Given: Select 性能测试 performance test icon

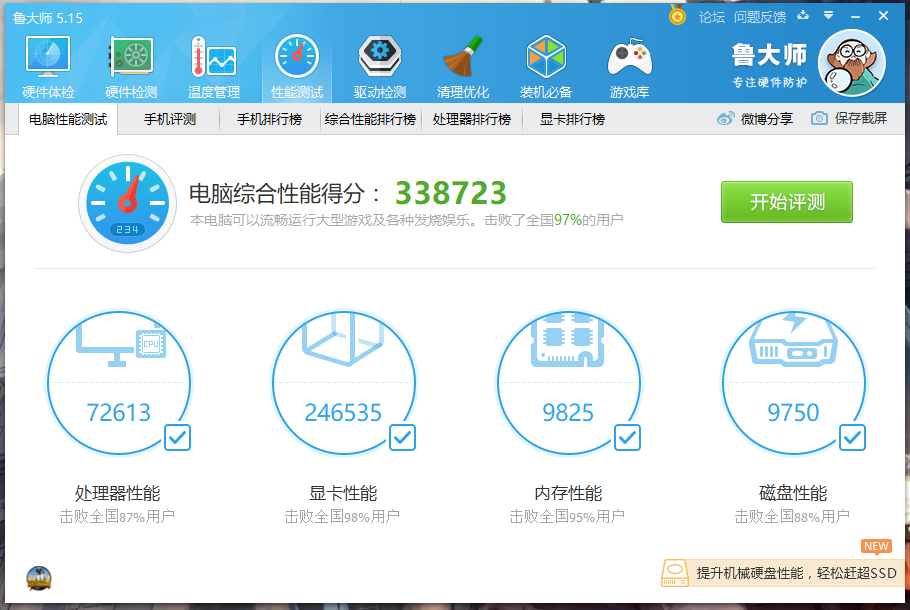Looking at the screenshot, I should tap(297, 56).
